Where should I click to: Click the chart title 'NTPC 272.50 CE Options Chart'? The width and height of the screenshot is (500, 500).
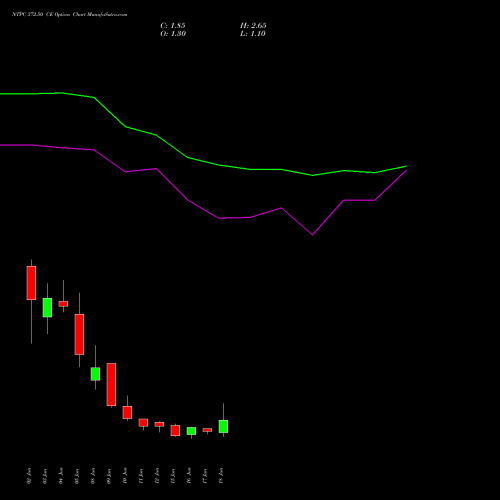point(49,15)
